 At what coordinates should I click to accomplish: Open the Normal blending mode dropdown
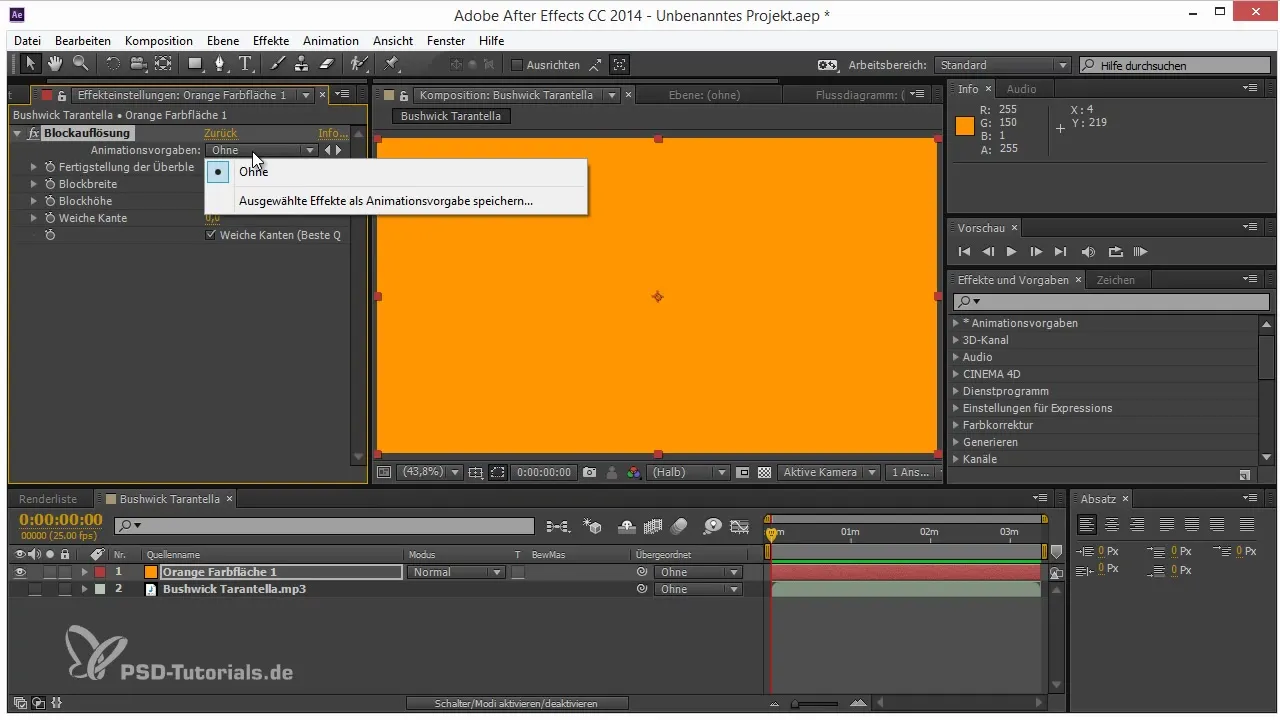coord(455,572)
